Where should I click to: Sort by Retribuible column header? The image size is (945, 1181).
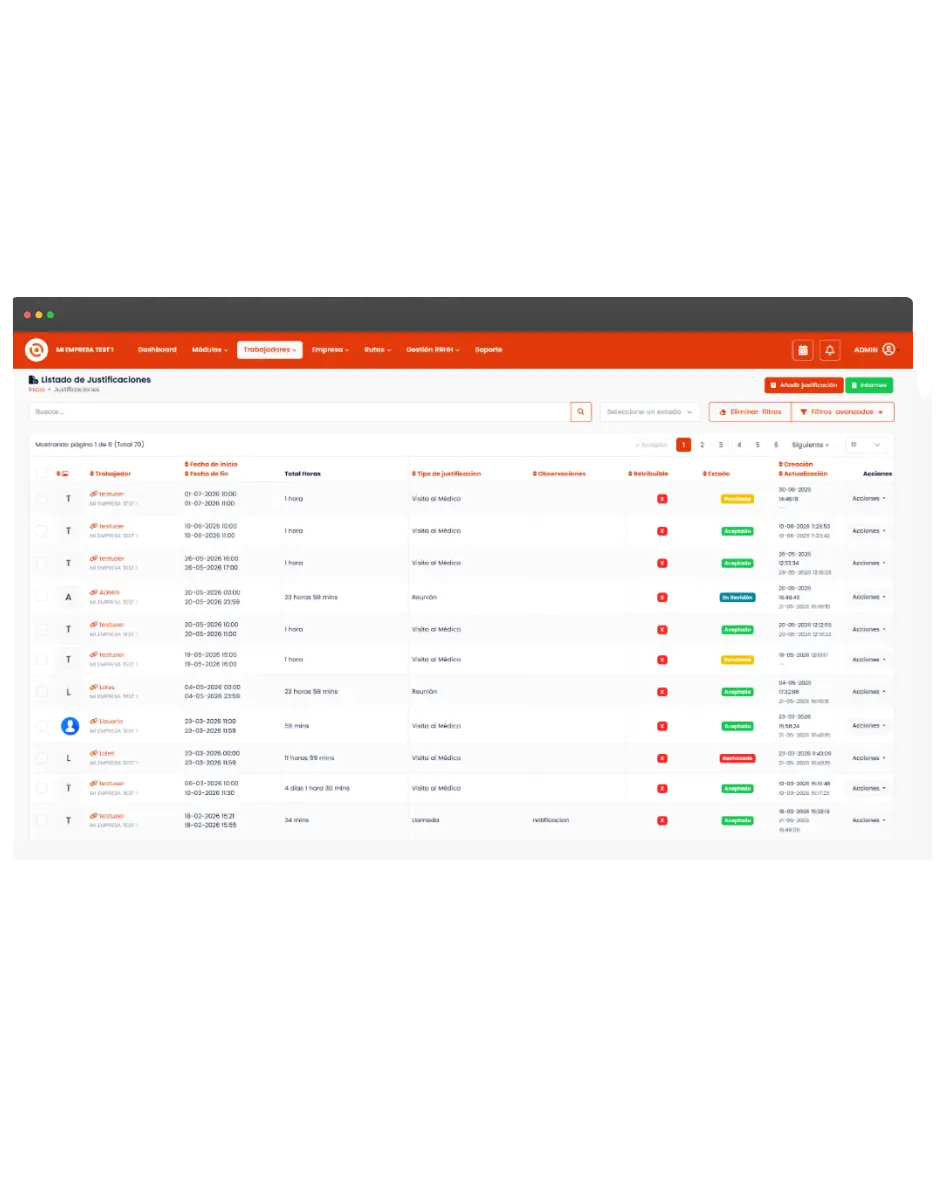tap(648, 474)
